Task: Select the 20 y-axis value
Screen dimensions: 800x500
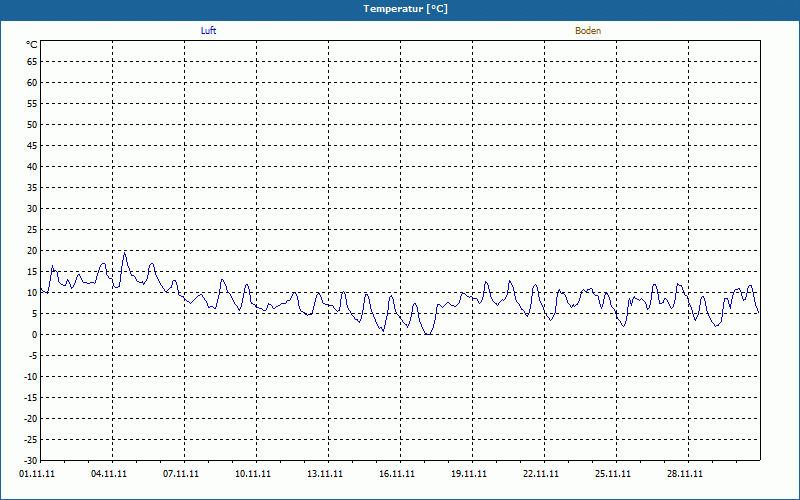Action: [x=32, y=251]
